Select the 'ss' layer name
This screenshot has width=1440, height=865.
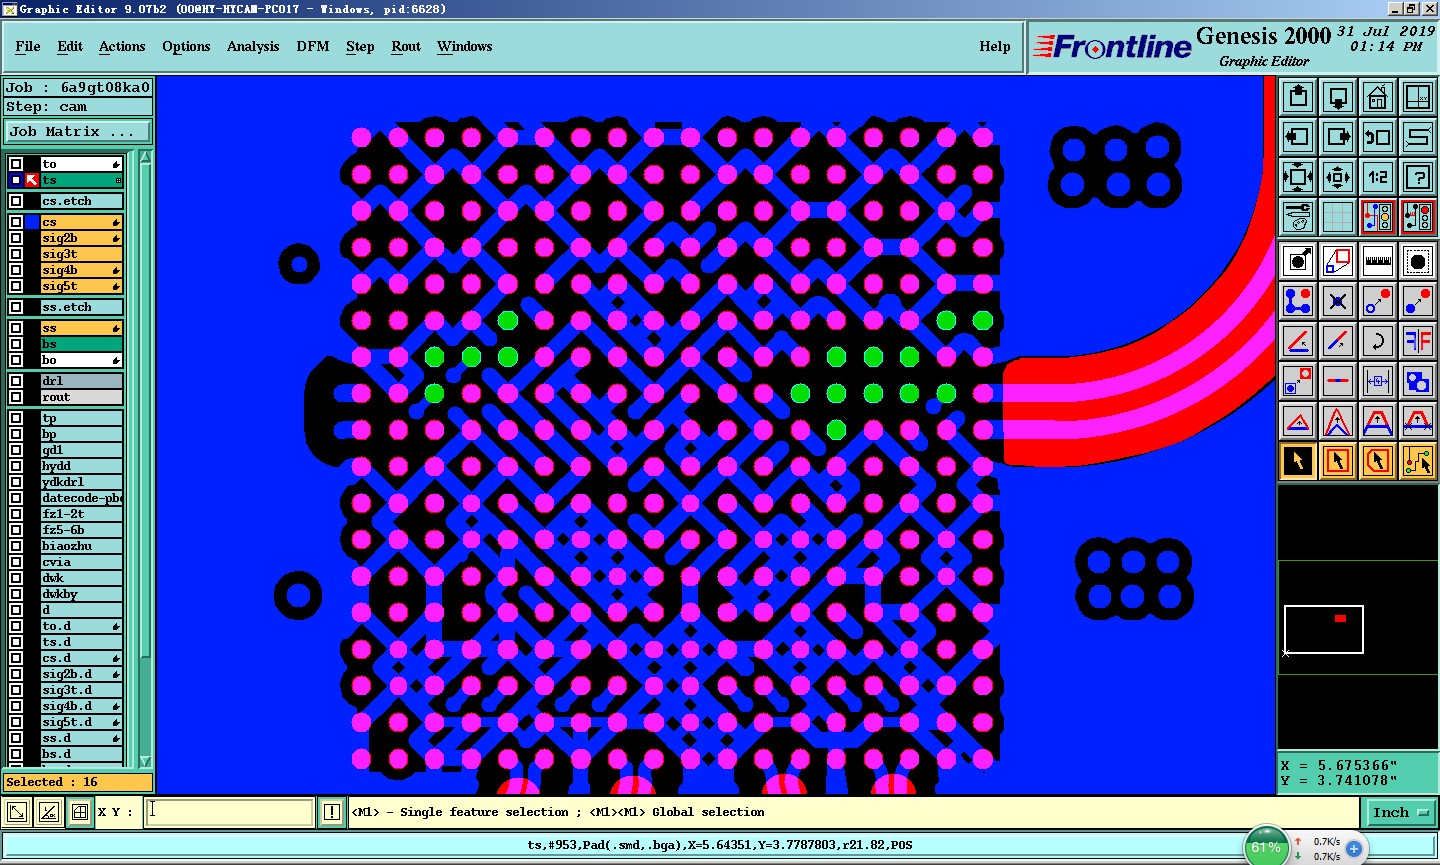click(80, 328)
